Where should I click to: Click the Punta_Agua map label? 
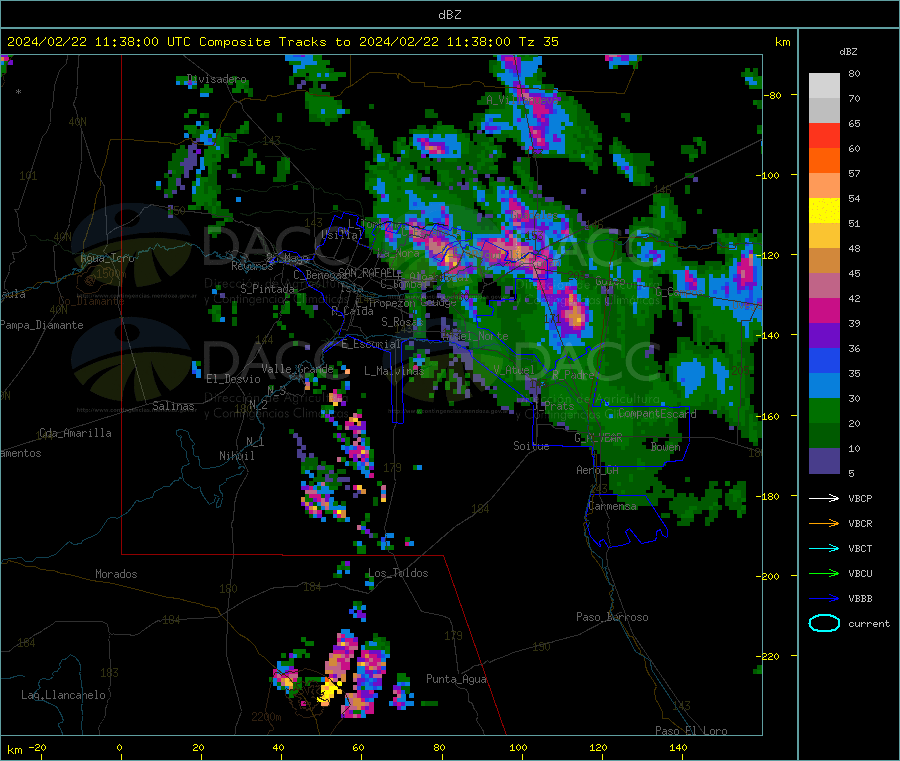[x=456, y=679]
